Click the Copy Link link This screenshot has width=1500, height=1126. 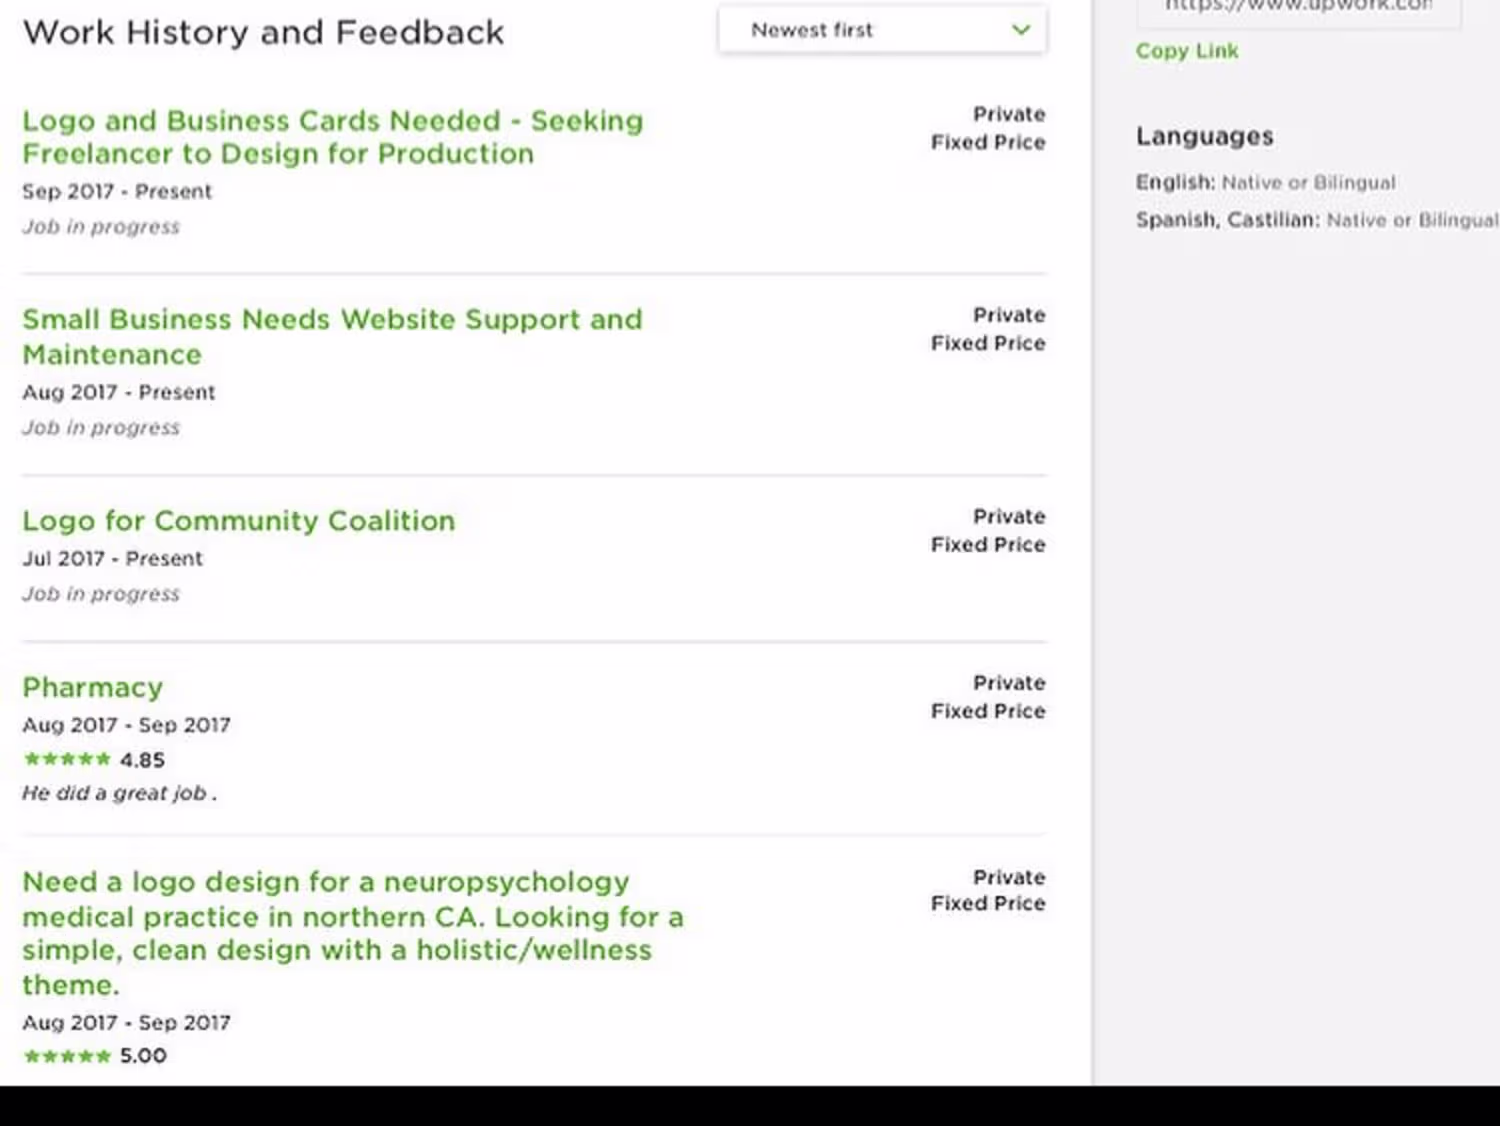pos(1186,51)
